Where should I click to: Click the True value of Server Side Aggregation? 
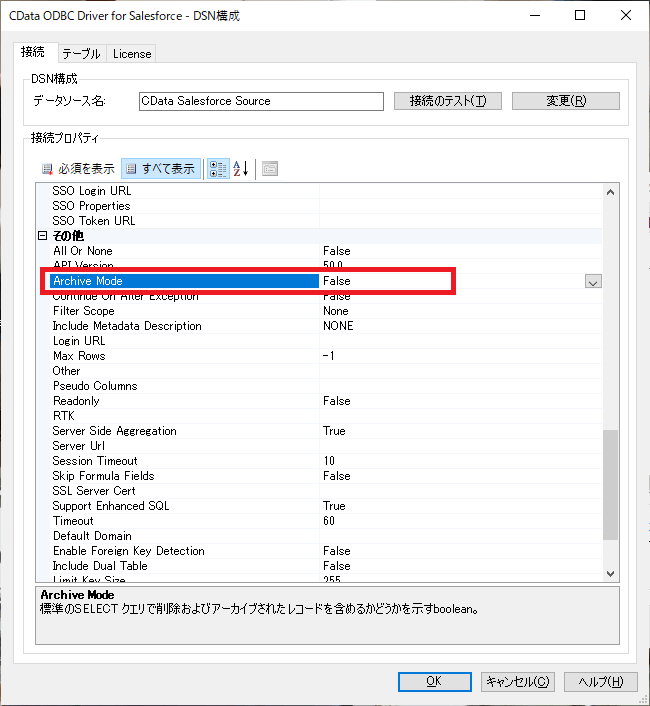[x=334, y=431]
